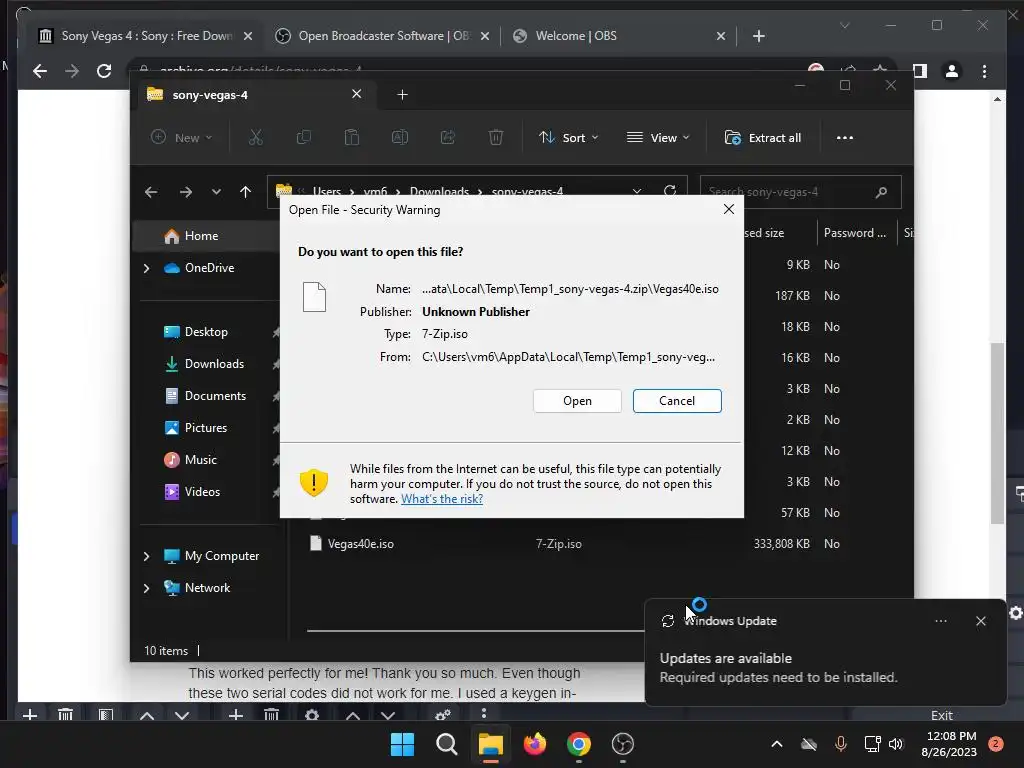
Task: Reload the Chrome page
Action: click(104, 71)
